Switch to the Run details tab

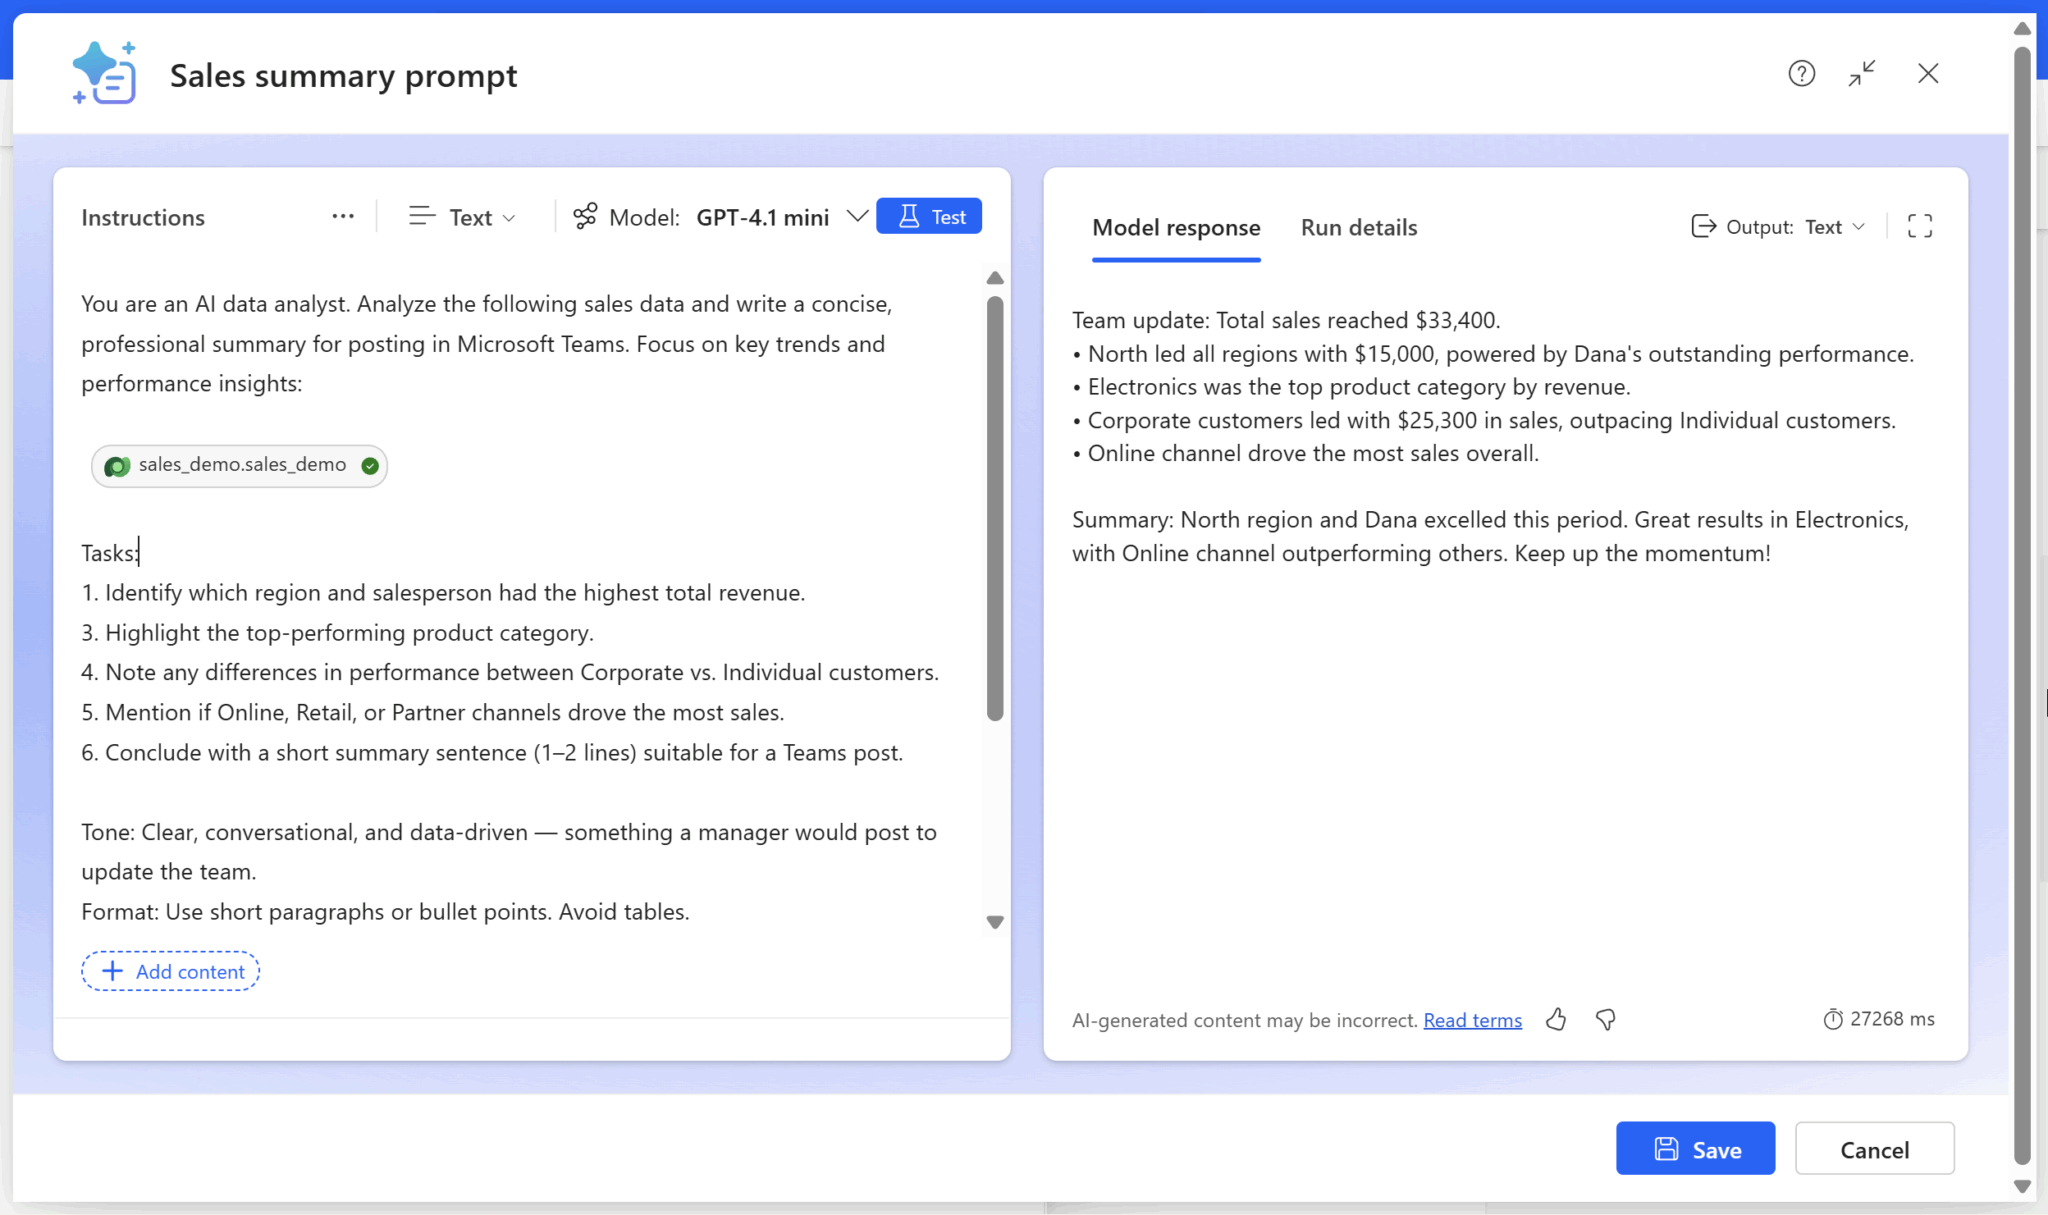[1358, 227]
